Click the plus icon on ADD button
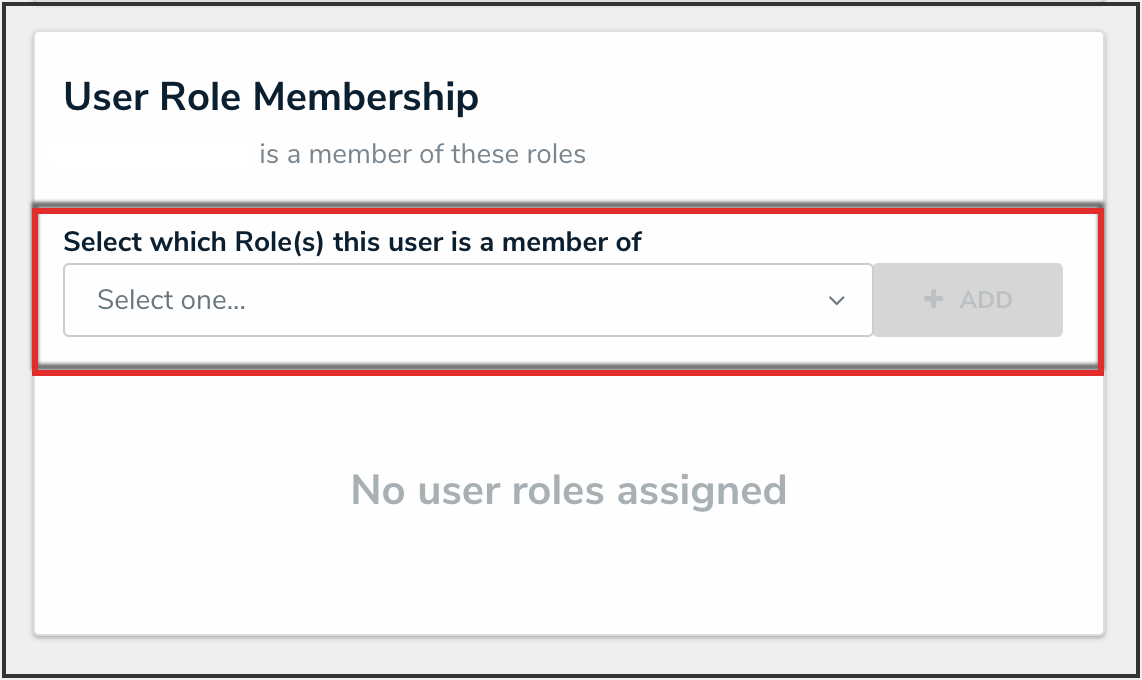 [934, 299]
